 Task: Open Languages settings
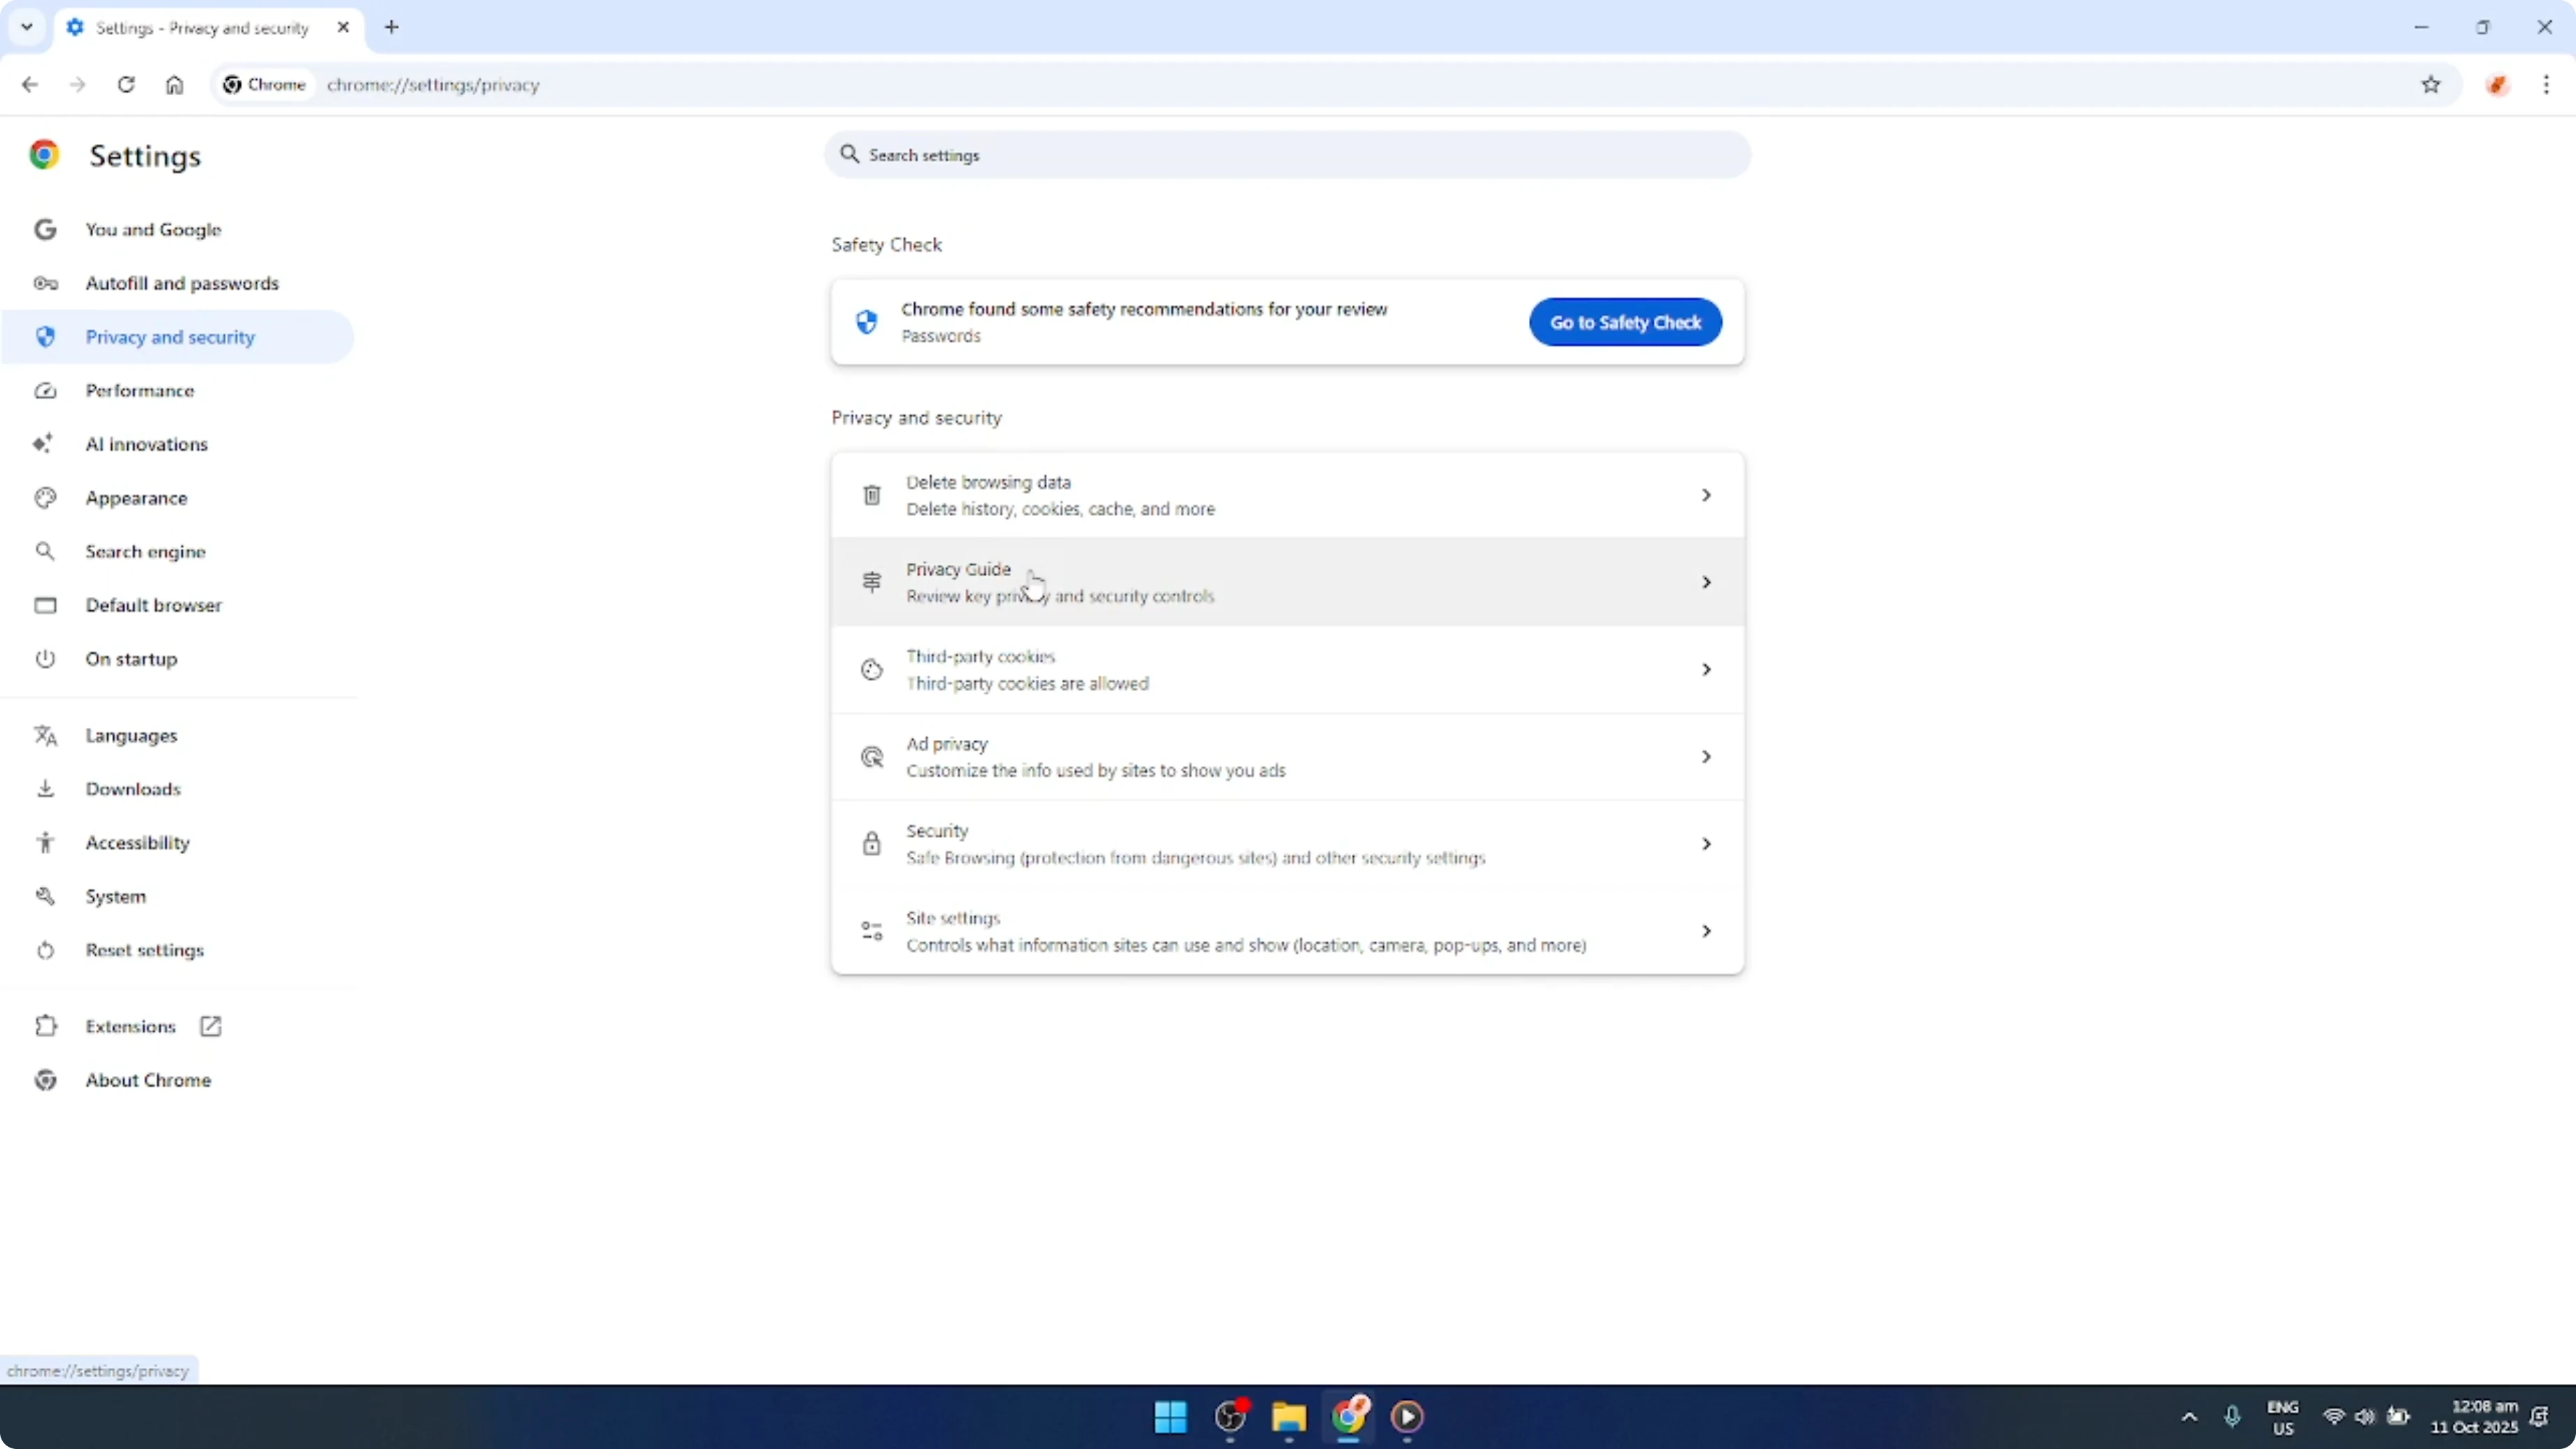click(x=178, y=735)
